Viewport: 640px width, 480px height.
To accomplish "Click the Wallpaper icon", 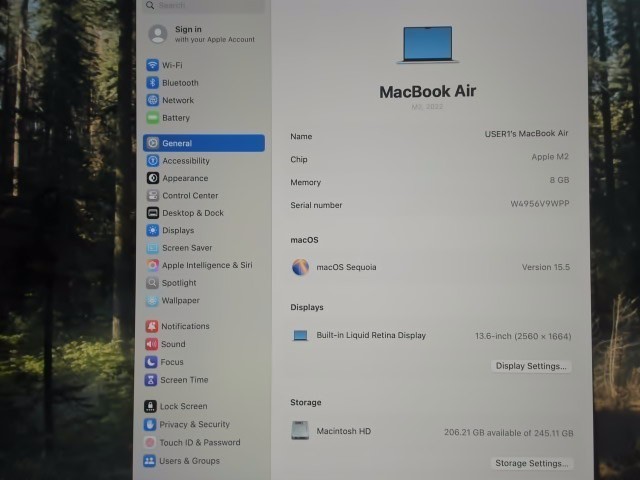I will click(x=152, y=300).
